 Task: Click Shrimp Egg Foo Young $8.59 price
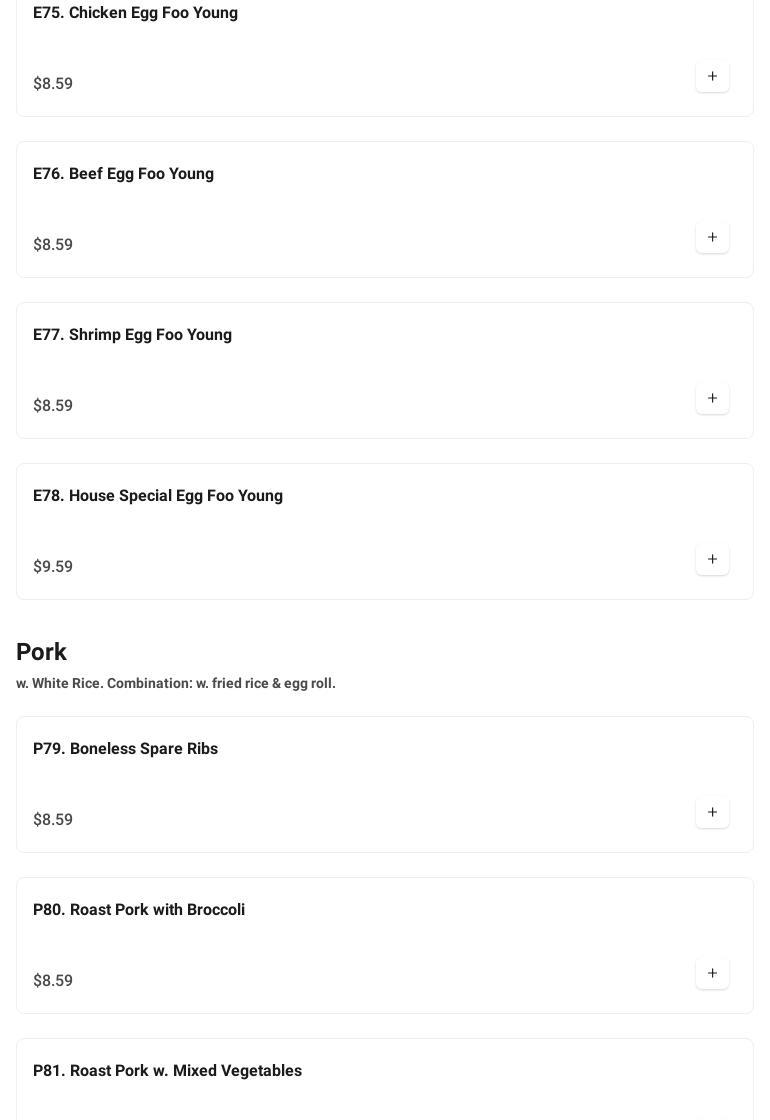click(53, 406)
